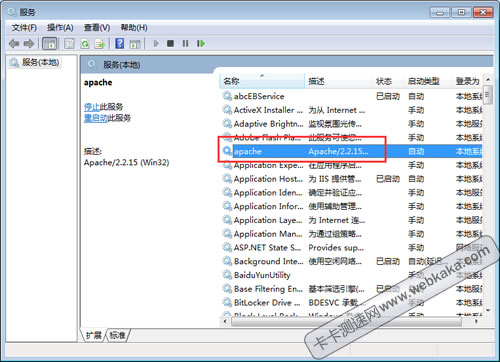Click the Start service play icon
500x362 pixels.
point(156,43)
